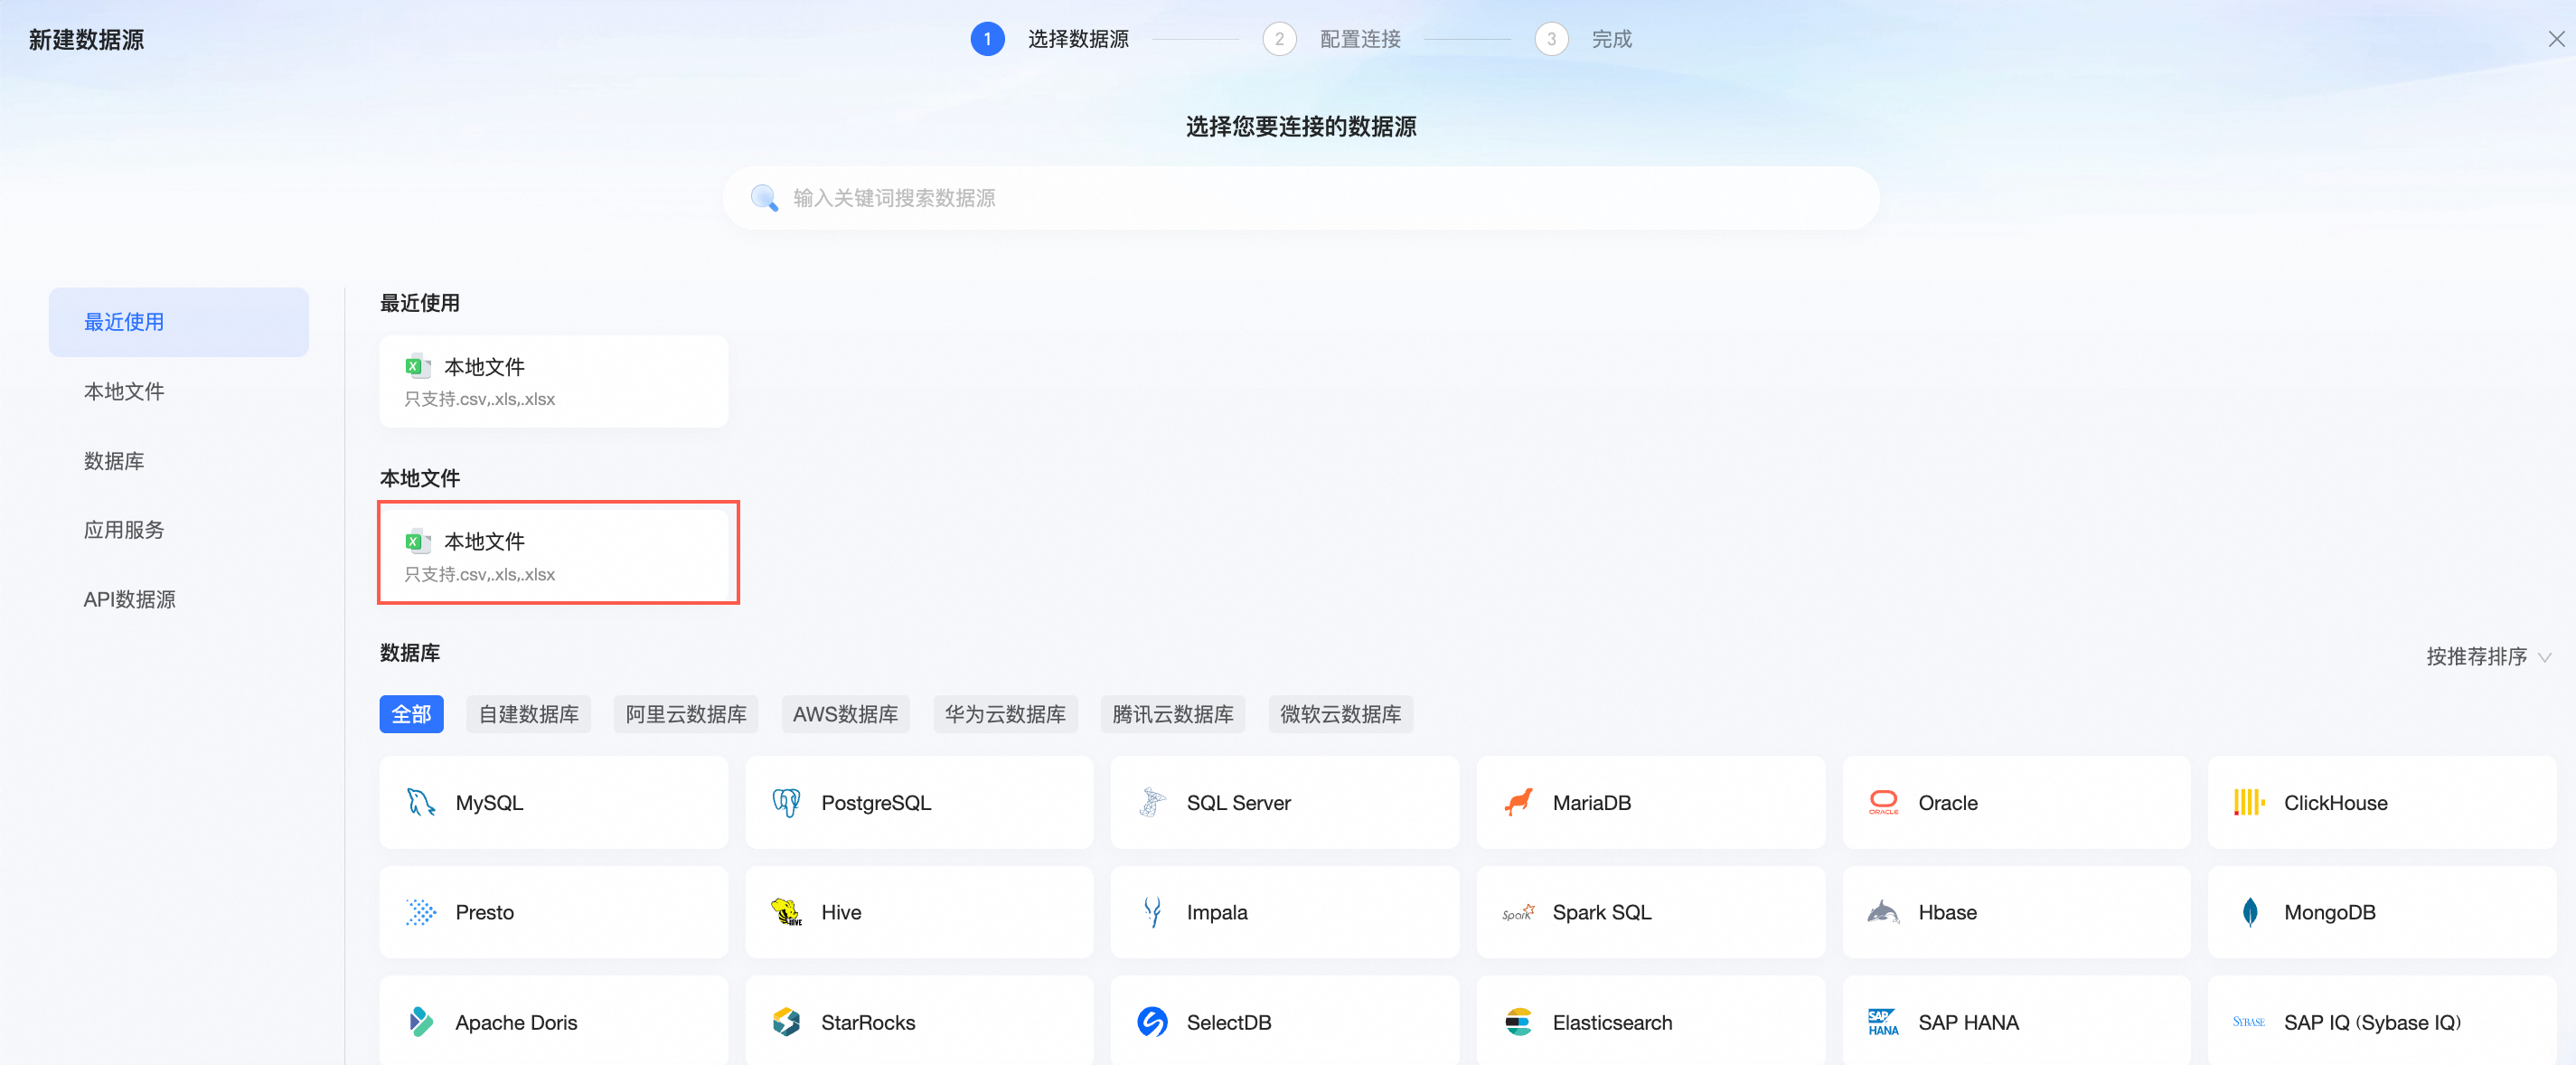This screenshot has width=2576, height=1065.
Task: Open the 按推荐排序 sort dropdown
Action: point(2488,657)
